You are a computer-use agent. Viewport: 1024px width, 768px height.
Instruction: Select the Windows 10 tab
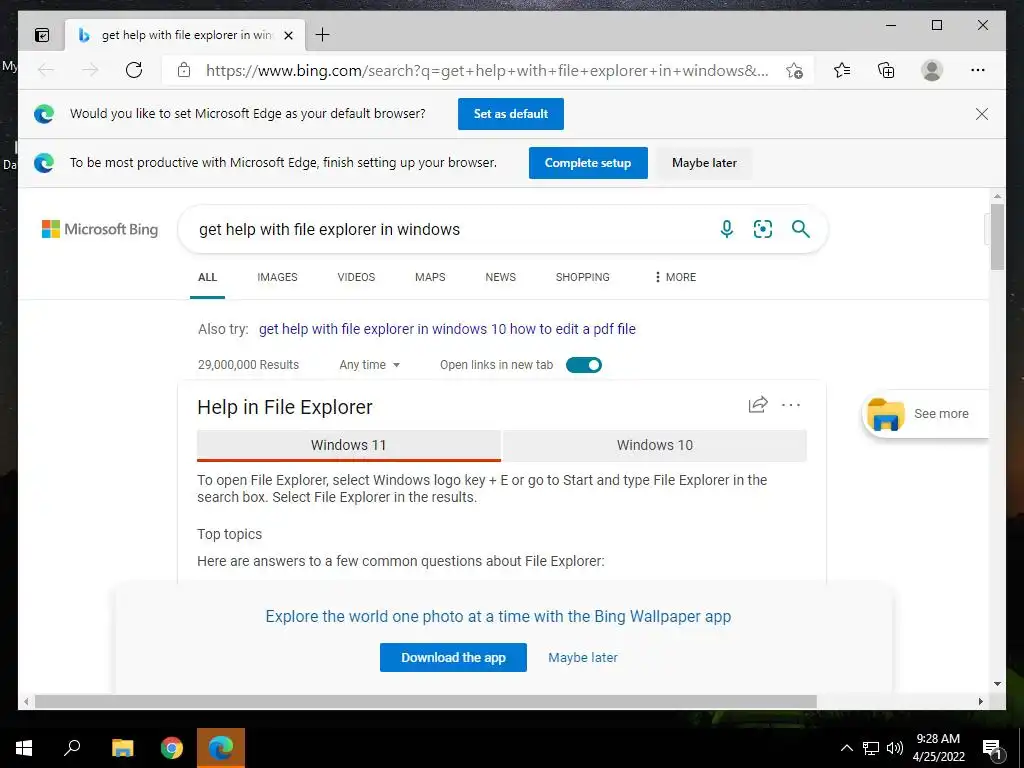point(655,445)
